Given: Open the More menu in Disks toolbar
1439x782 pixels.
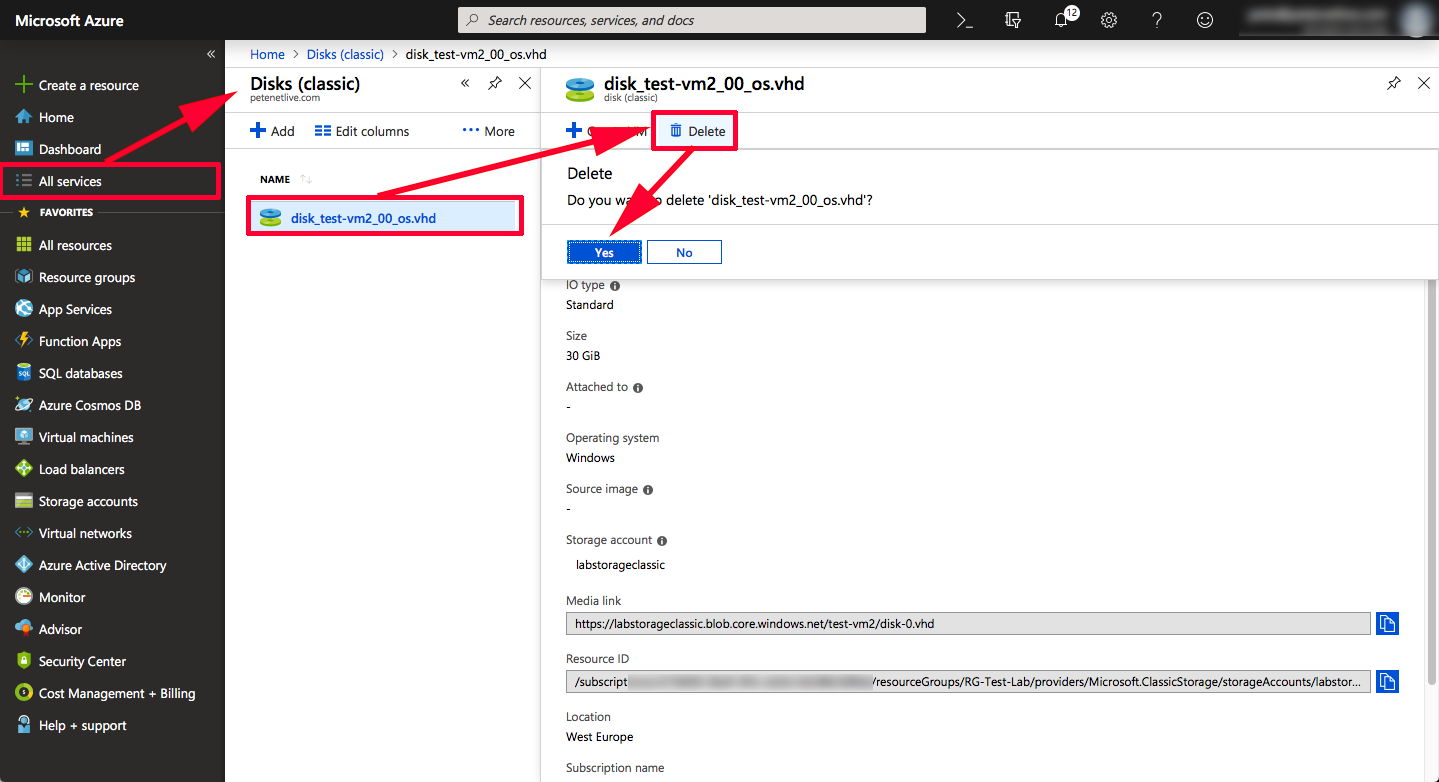Looking at the screenshot, I should click(489, 131).
